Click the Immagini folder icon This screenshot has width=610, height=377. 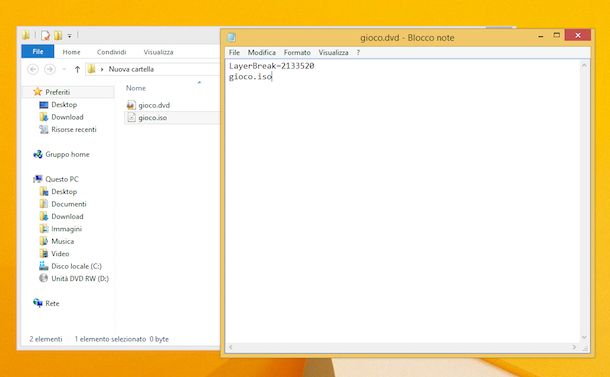(x=44, y=229)
